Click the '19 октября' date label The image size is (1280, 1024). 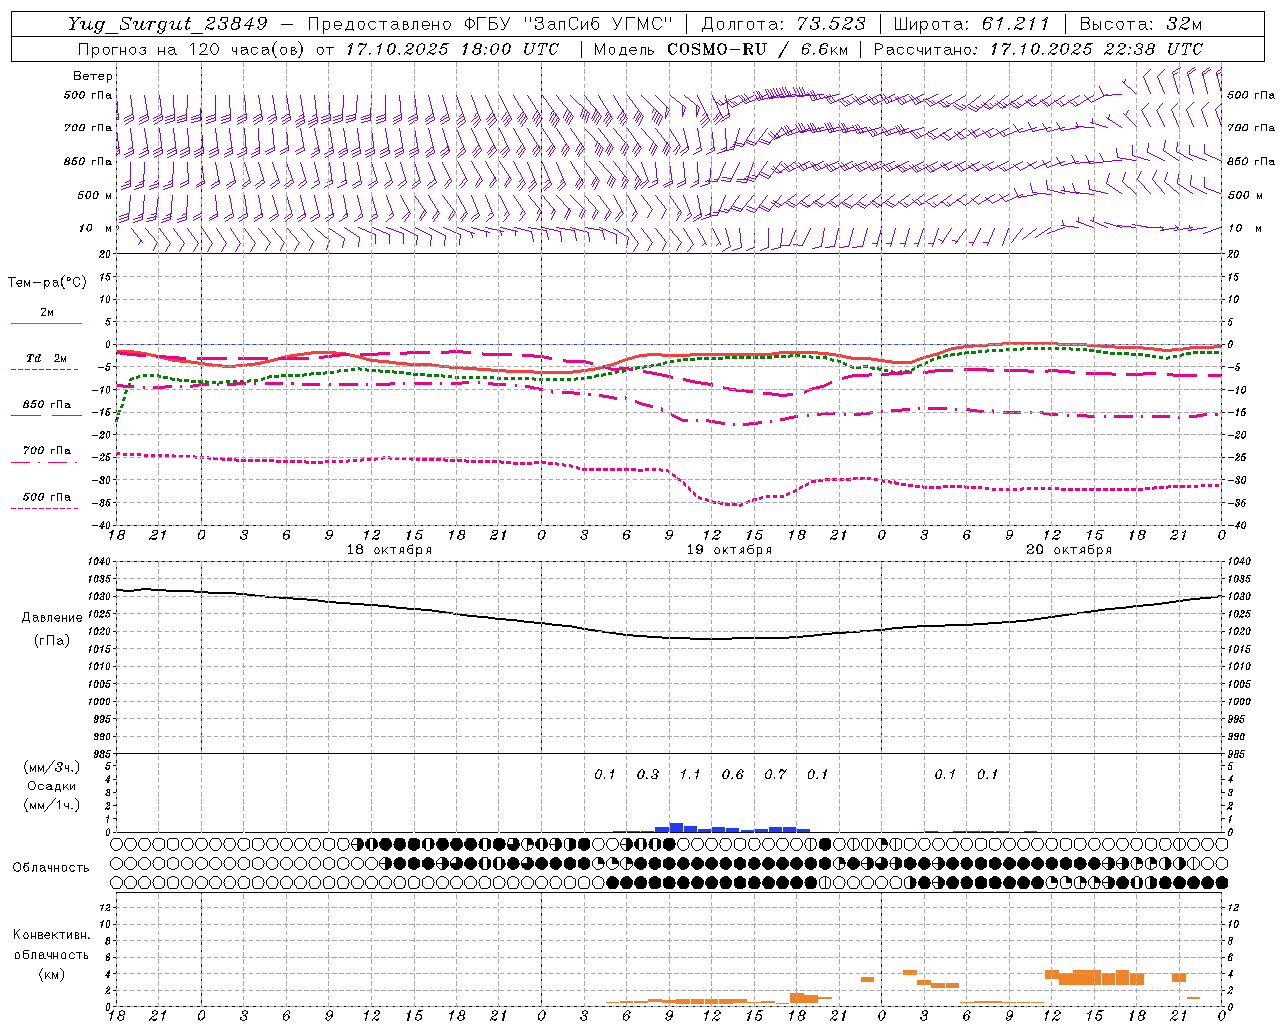[x=729, y=550]
